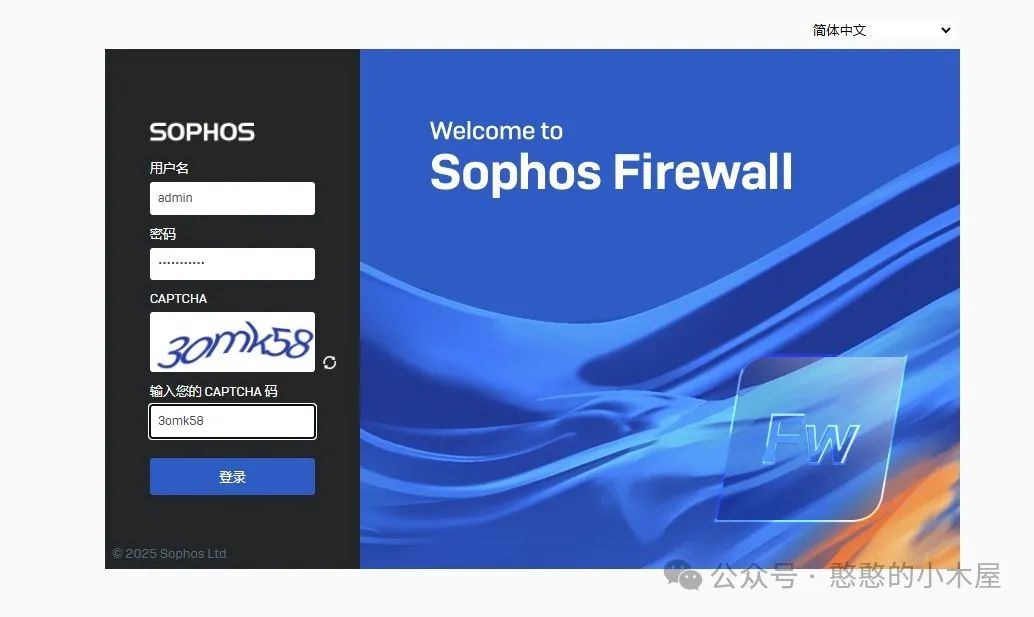Viewport: 1034px width, 617px height.
Task: Click the 憨憨的小木屋 watermark text
Action: click(915, 575)
